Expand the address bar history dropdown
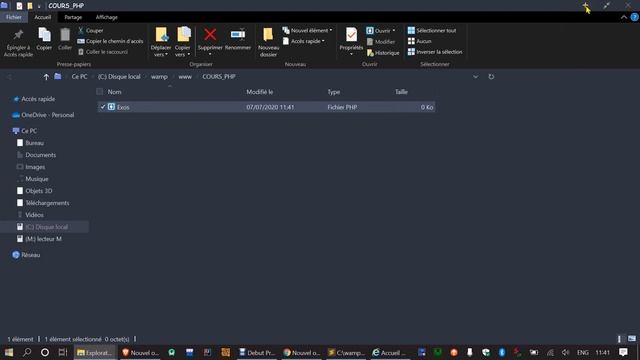Screen dimensions: 640x360 pyautogui.click(x=476, y=77)
